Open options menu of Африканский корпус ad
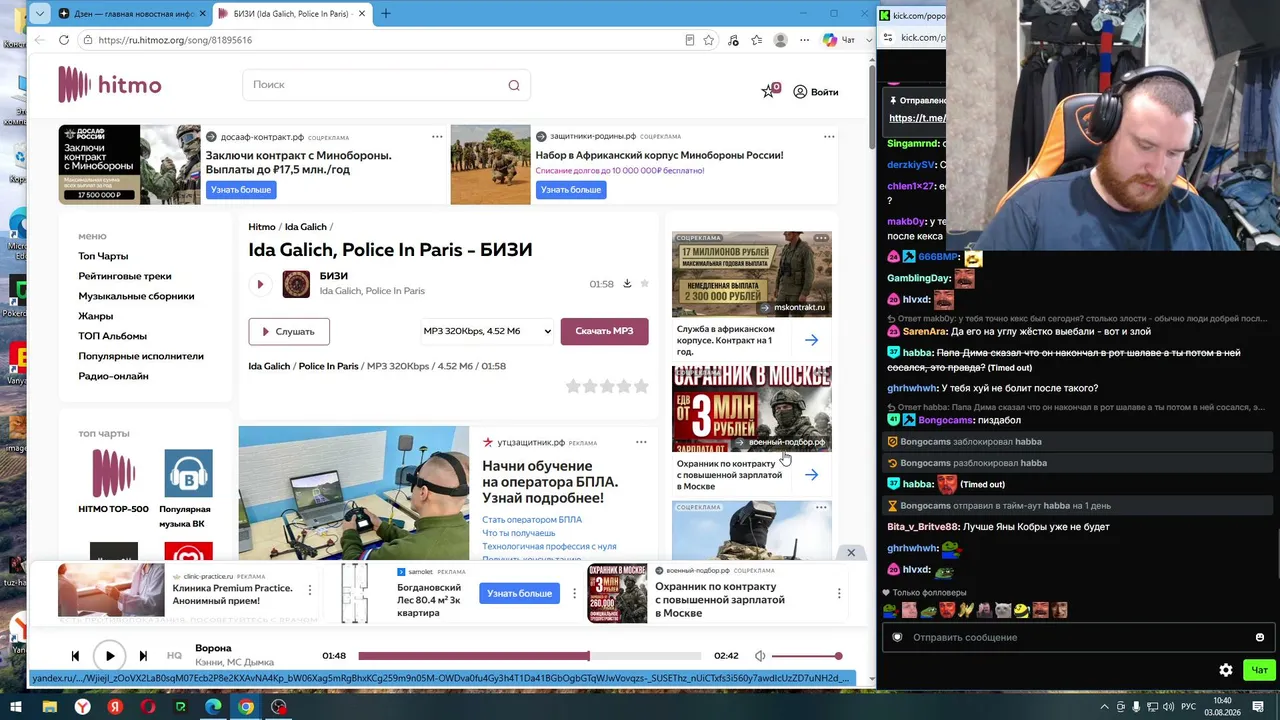The height and width of the screenshot is (720, 1280). tap(829, 136)
